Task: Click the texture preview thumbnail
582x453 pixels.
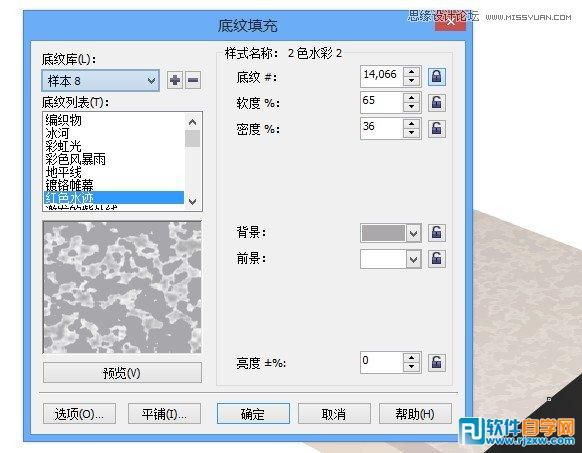Action: coord(122,287)
